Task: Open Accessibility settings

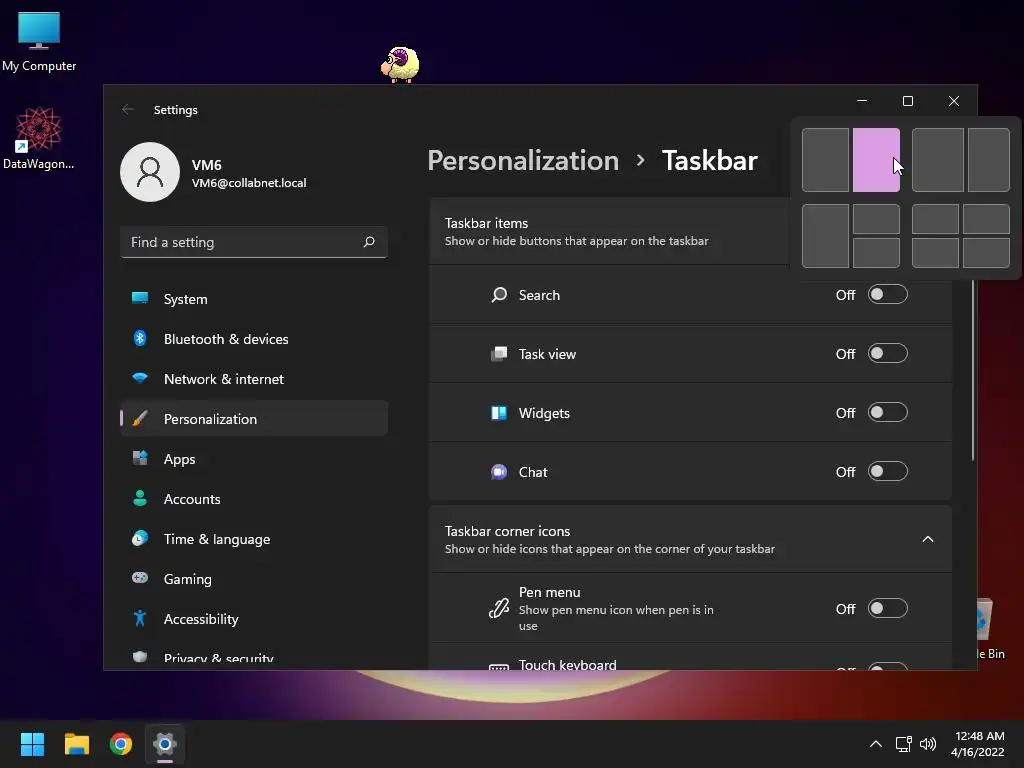Action: pyautogui.click(x=254, y=619)
